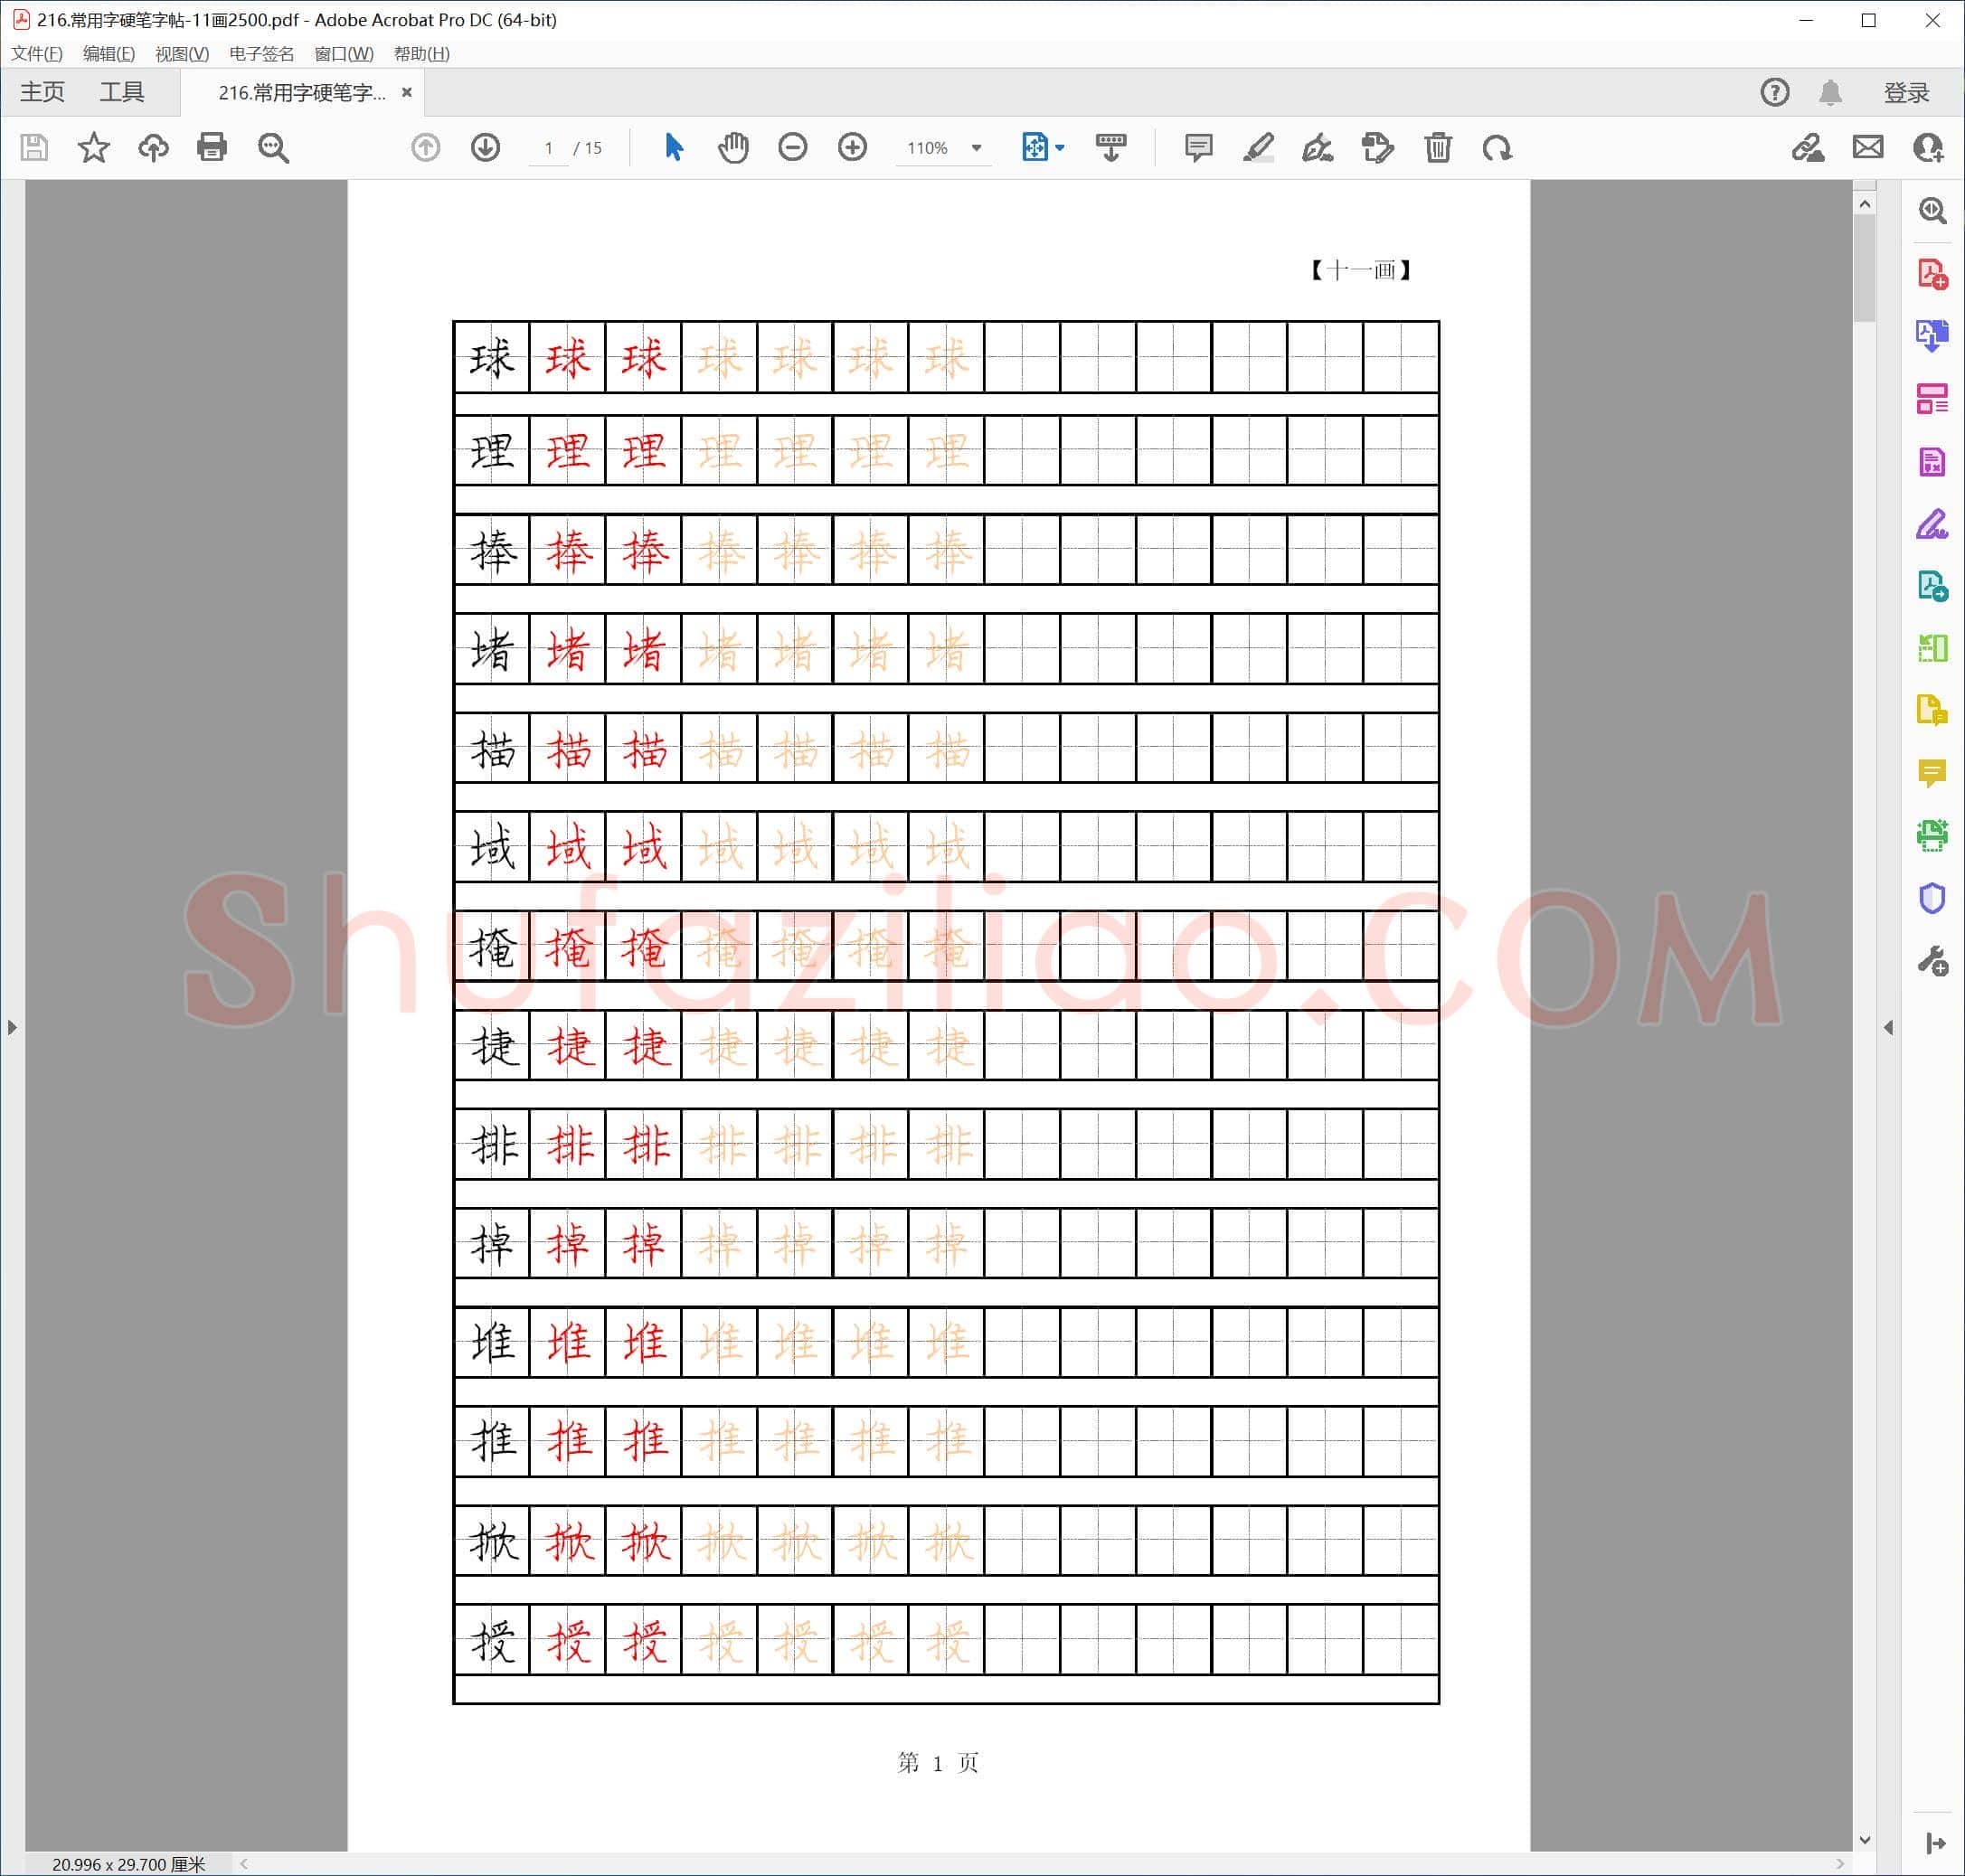Click the Save file icon
The width and height of the screenshot is (1965, 1876).
[x=34, y=148]
